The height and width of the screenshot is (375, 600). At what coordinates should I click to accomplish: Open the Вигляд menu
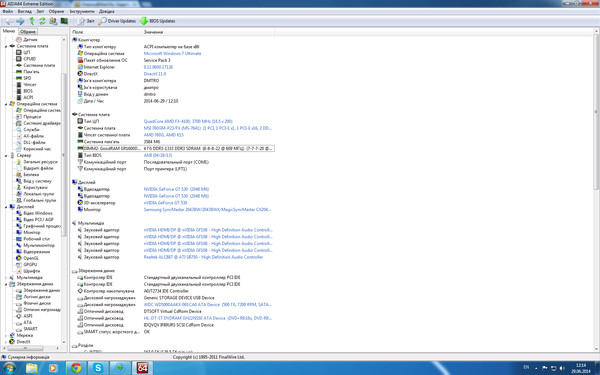pos(24,11)
